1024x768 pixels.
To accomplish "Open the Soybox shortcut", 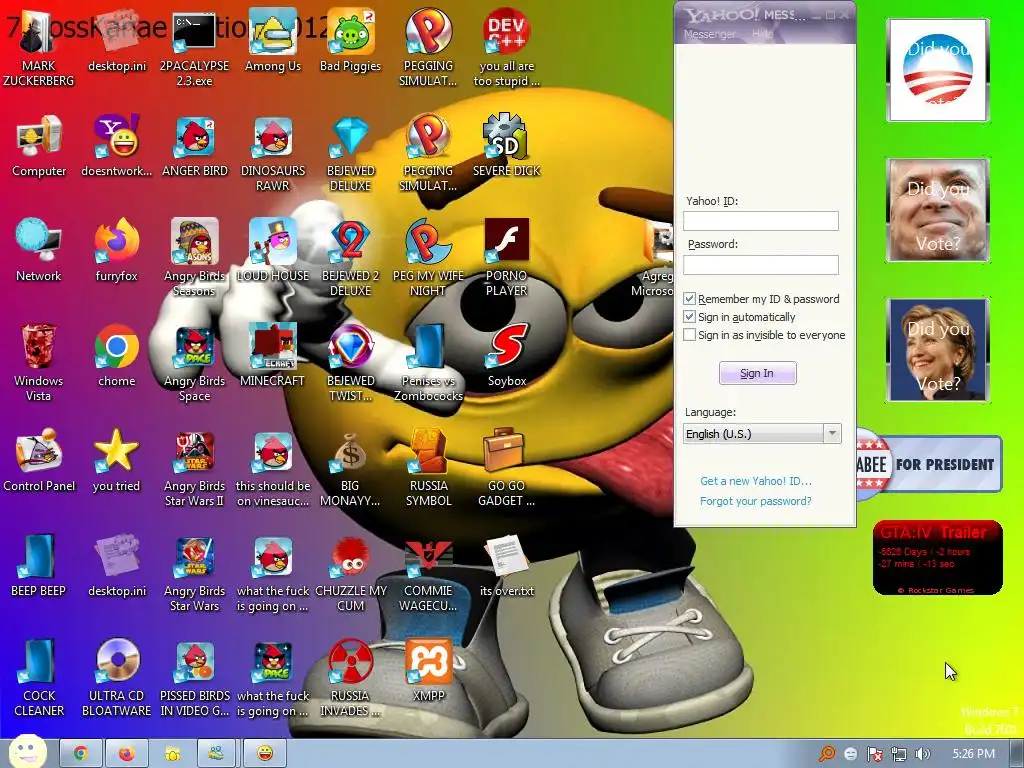I will 506,356.
